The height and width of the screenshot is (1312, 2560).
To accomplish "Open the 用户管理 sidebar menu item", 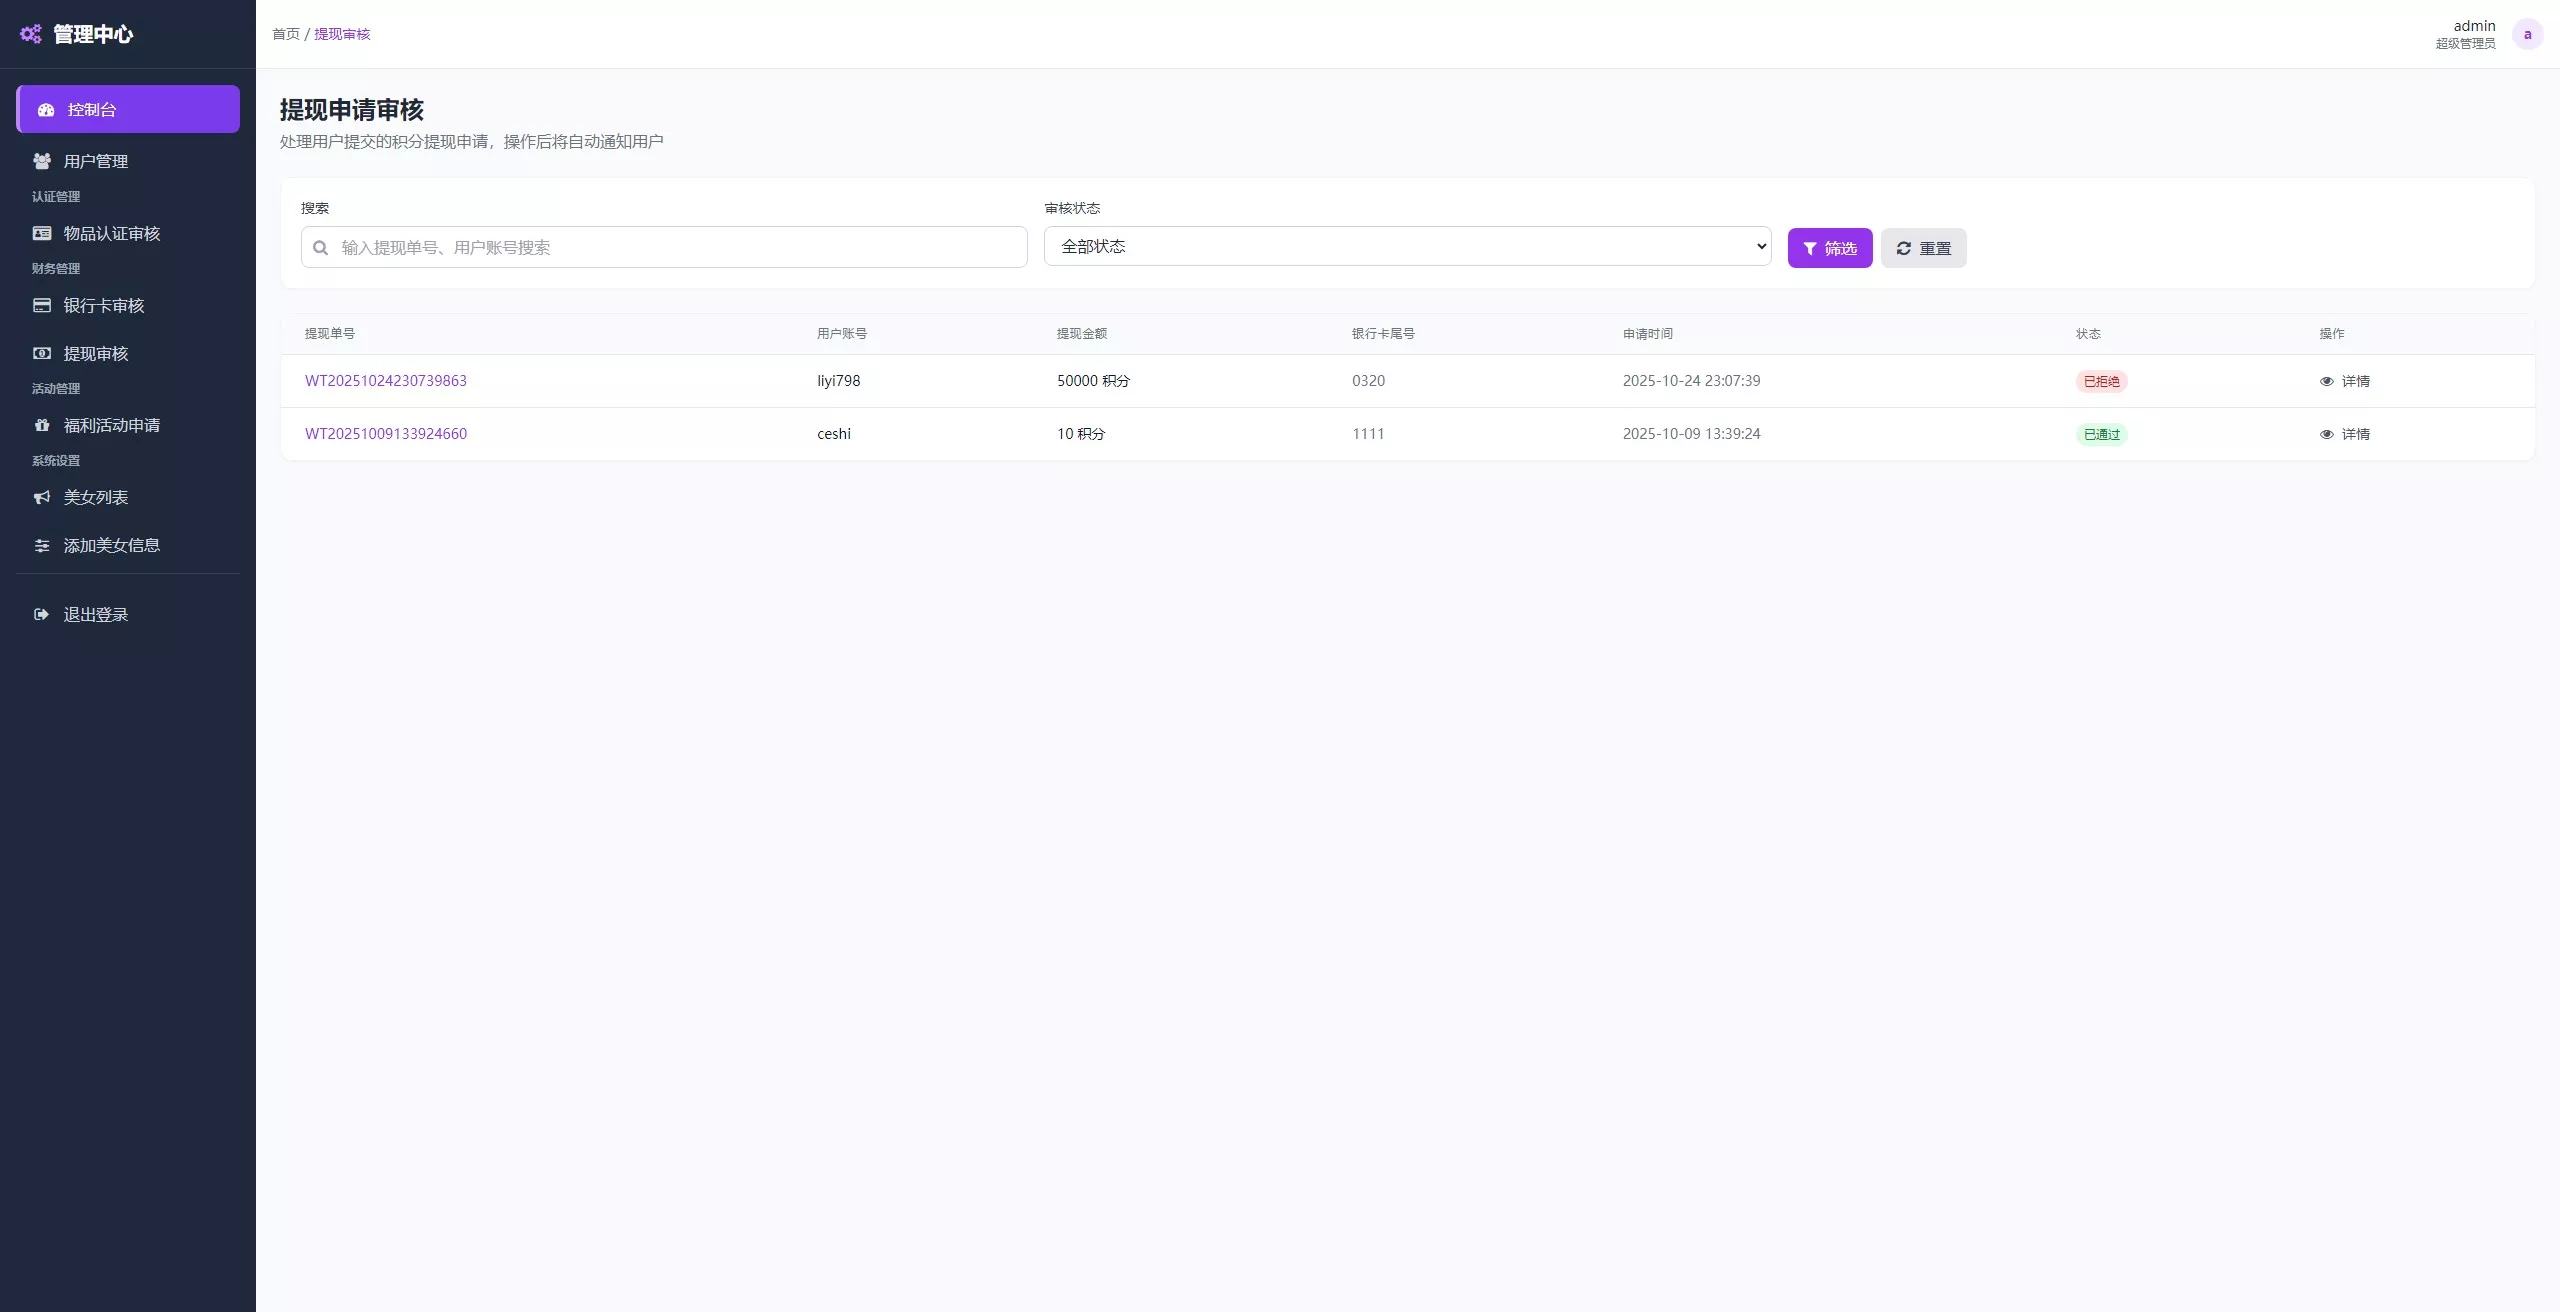I will point(96,161).
